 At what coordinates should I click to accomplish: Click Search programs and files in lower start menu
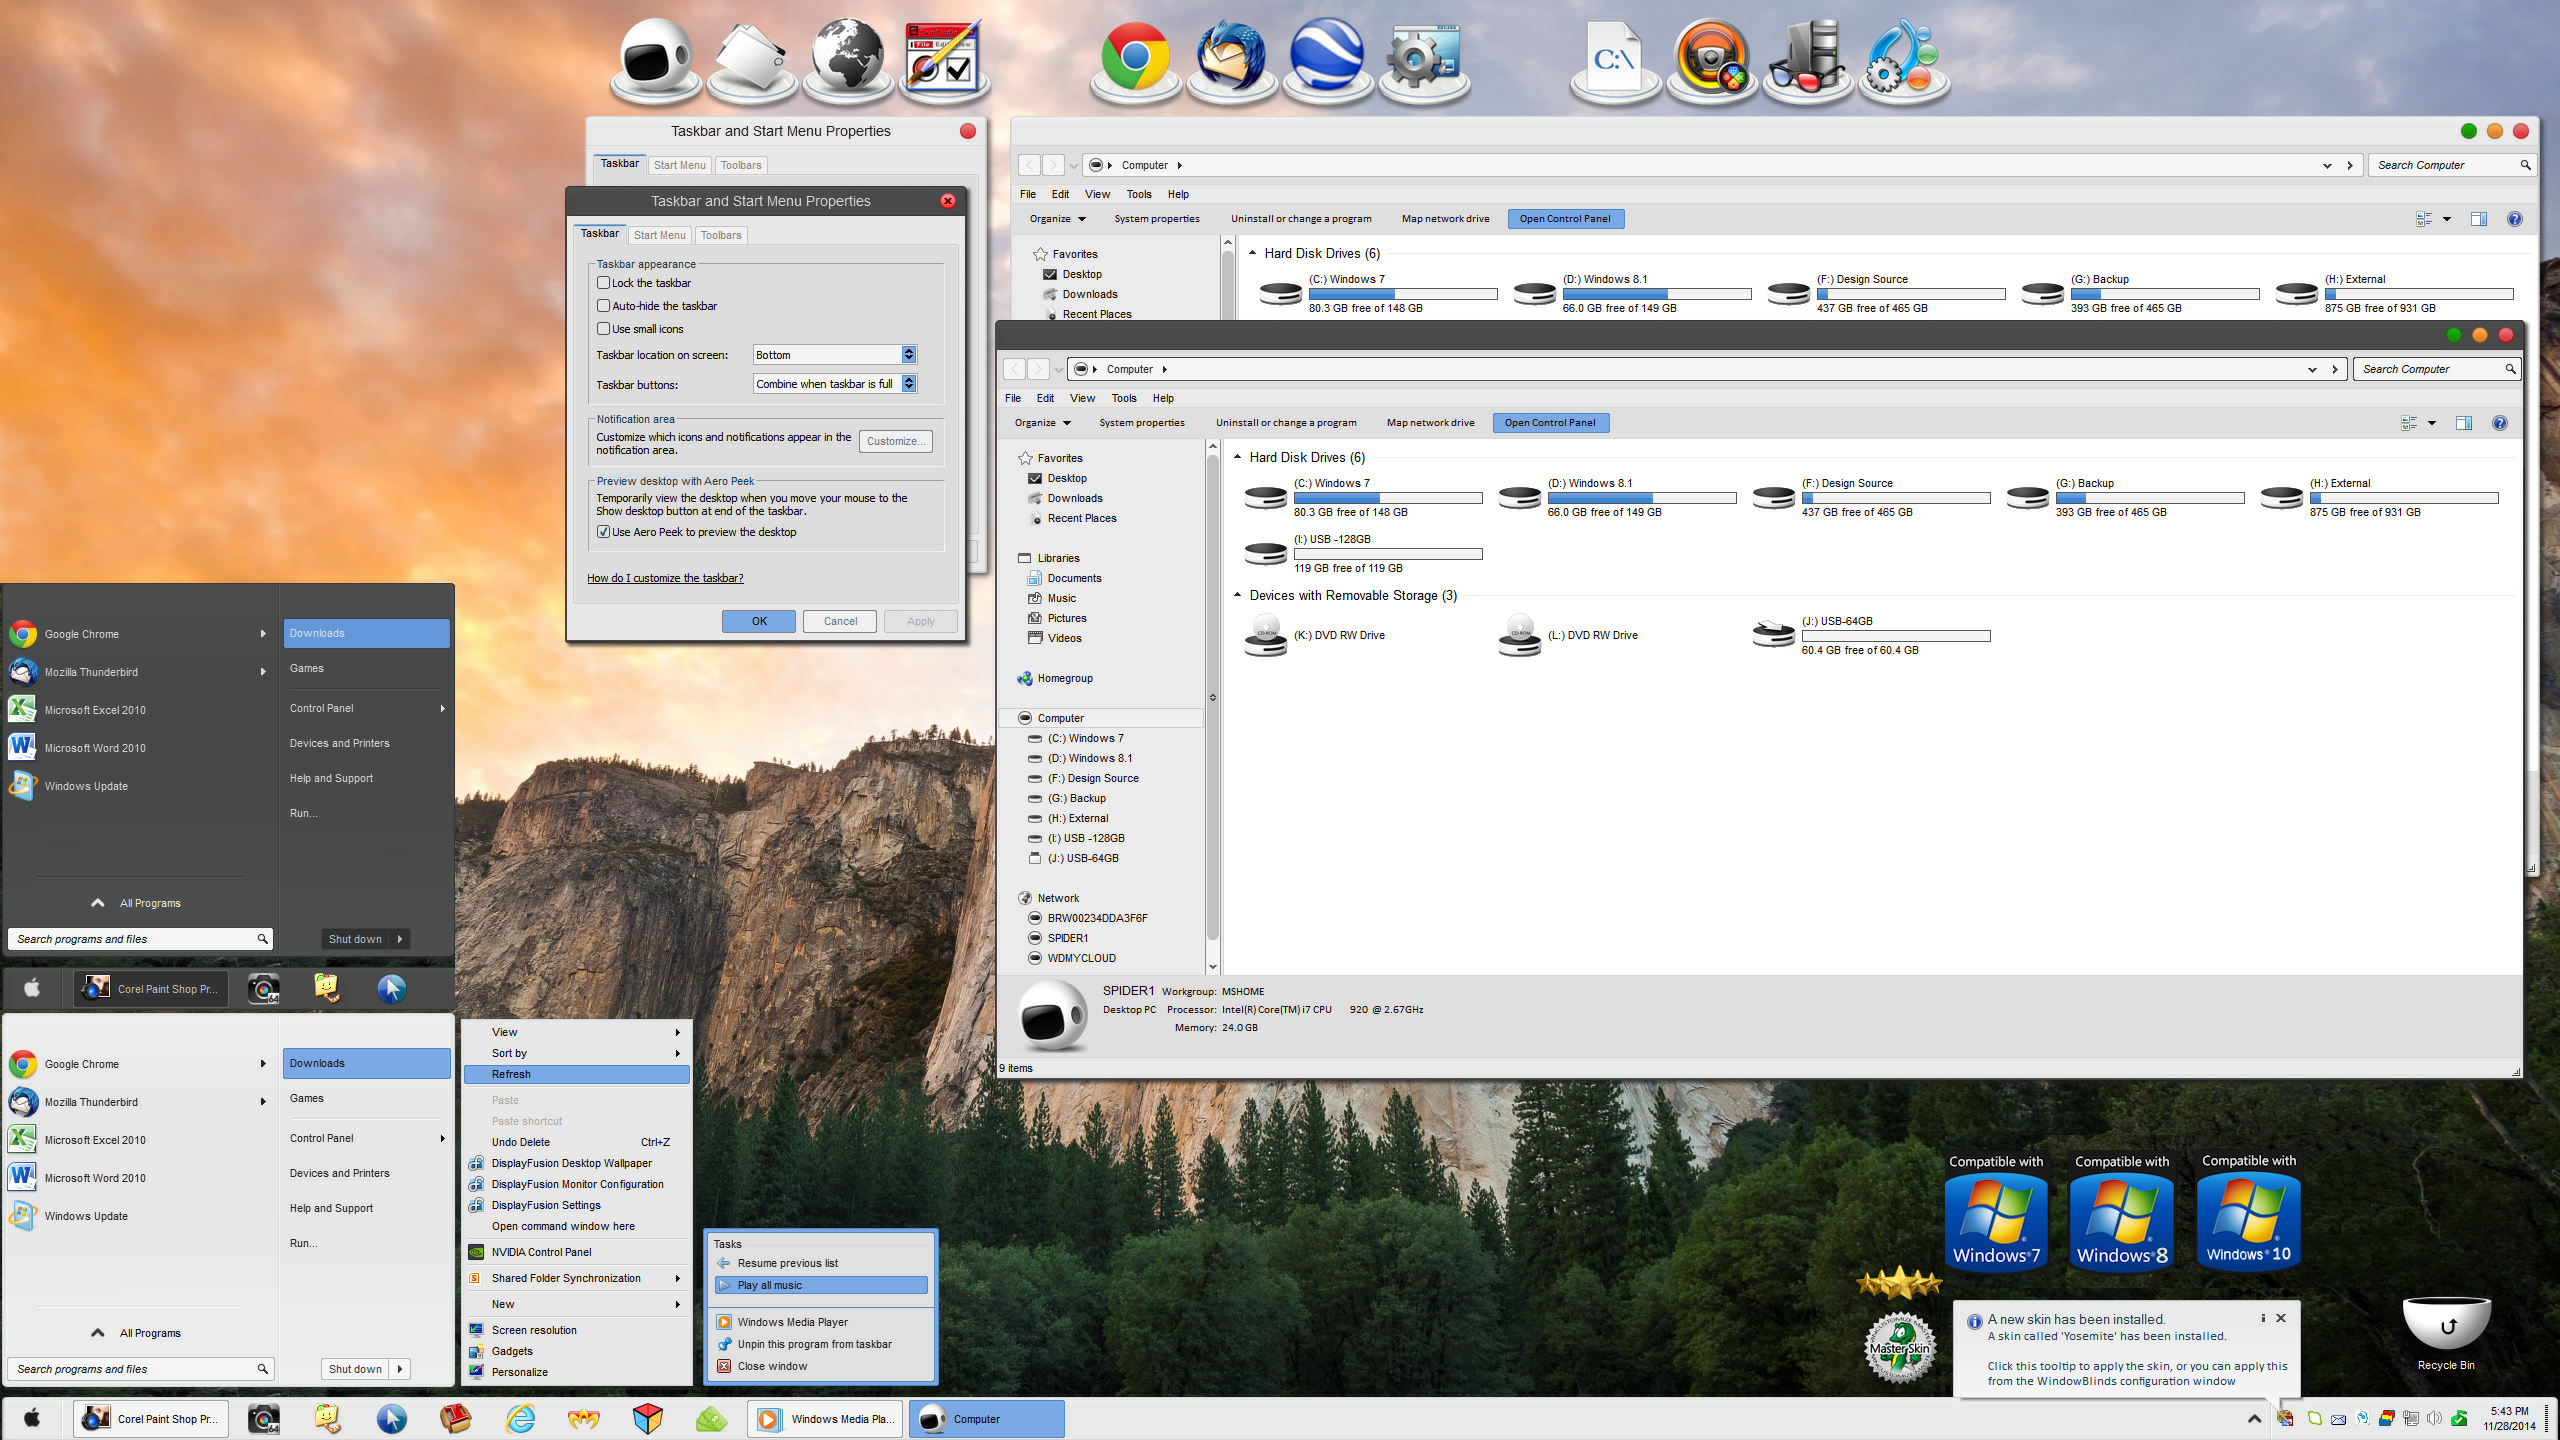140,1369
